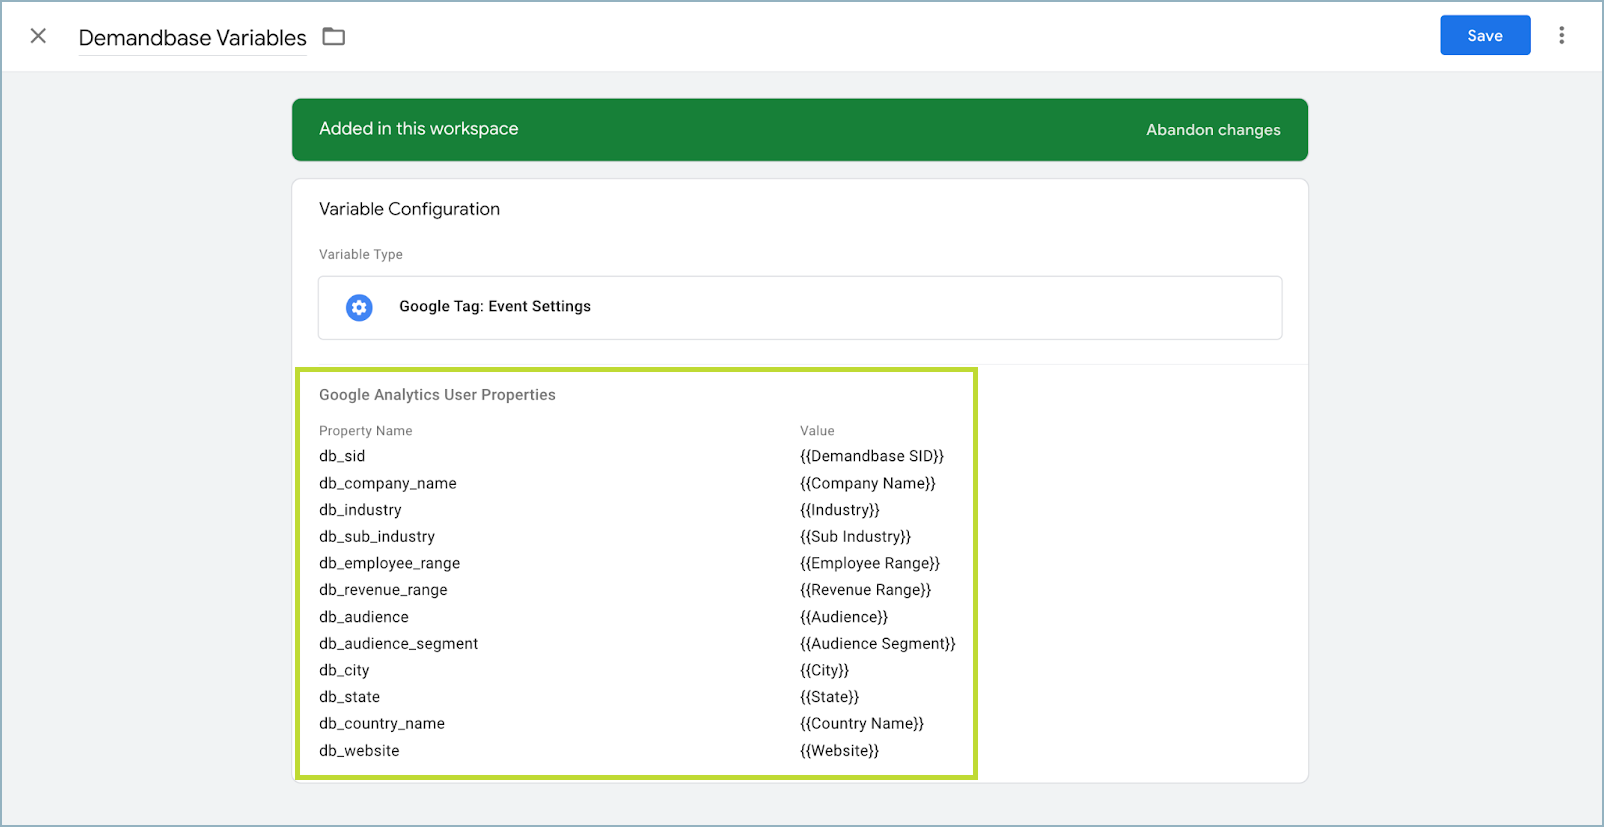Viewport: 1604px width, 827px height.
Task: Select the db_revenue_range property name
Action: click(383, 590)
